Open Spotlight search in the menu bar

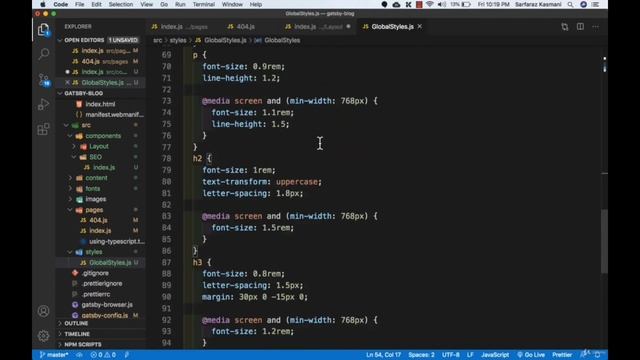coord(570,4)
